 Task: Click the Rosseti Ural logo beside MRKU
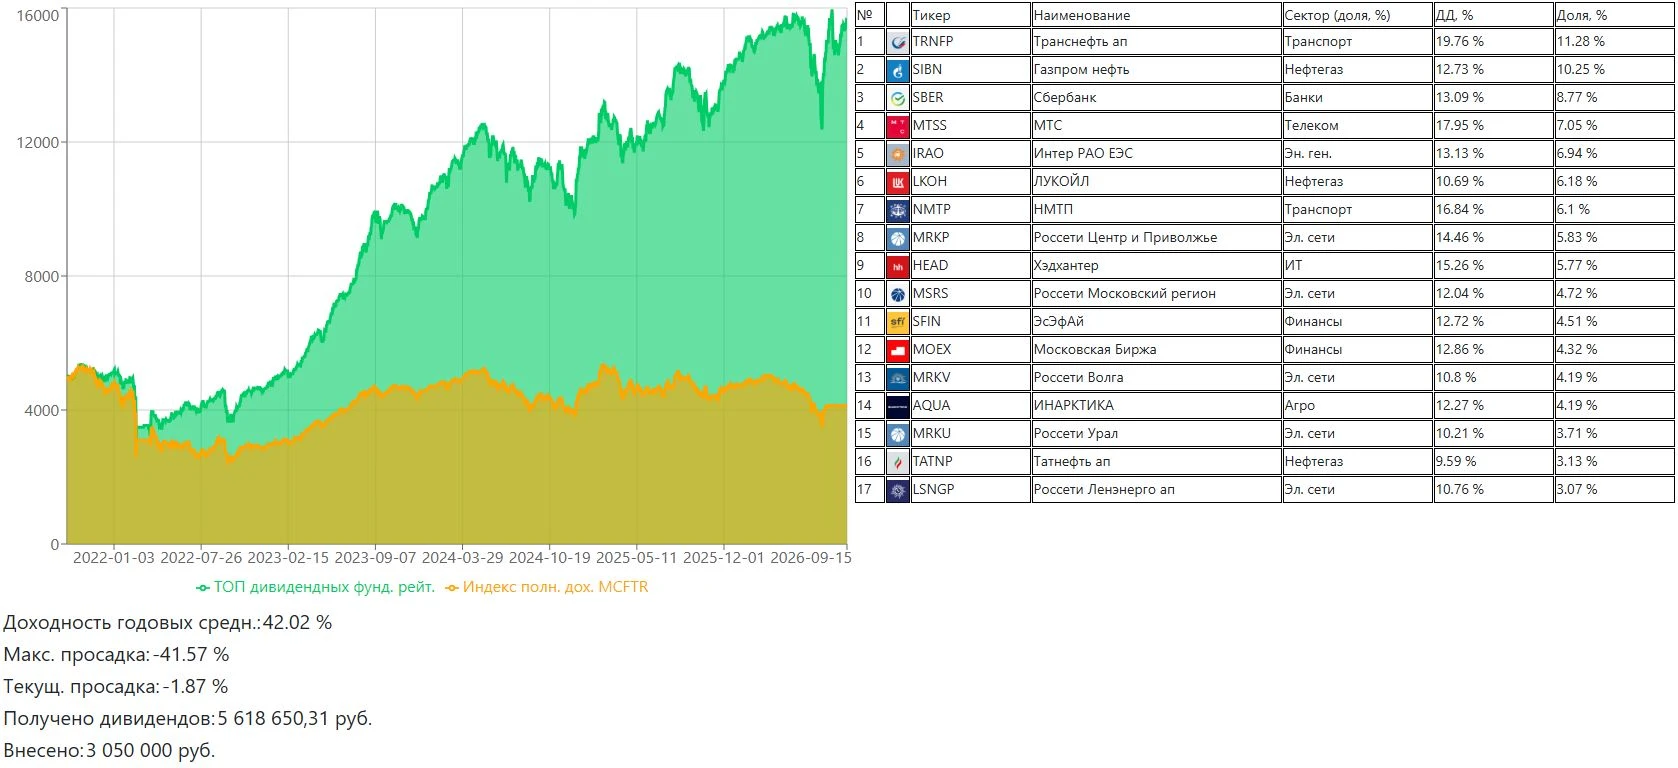[897, 434]
